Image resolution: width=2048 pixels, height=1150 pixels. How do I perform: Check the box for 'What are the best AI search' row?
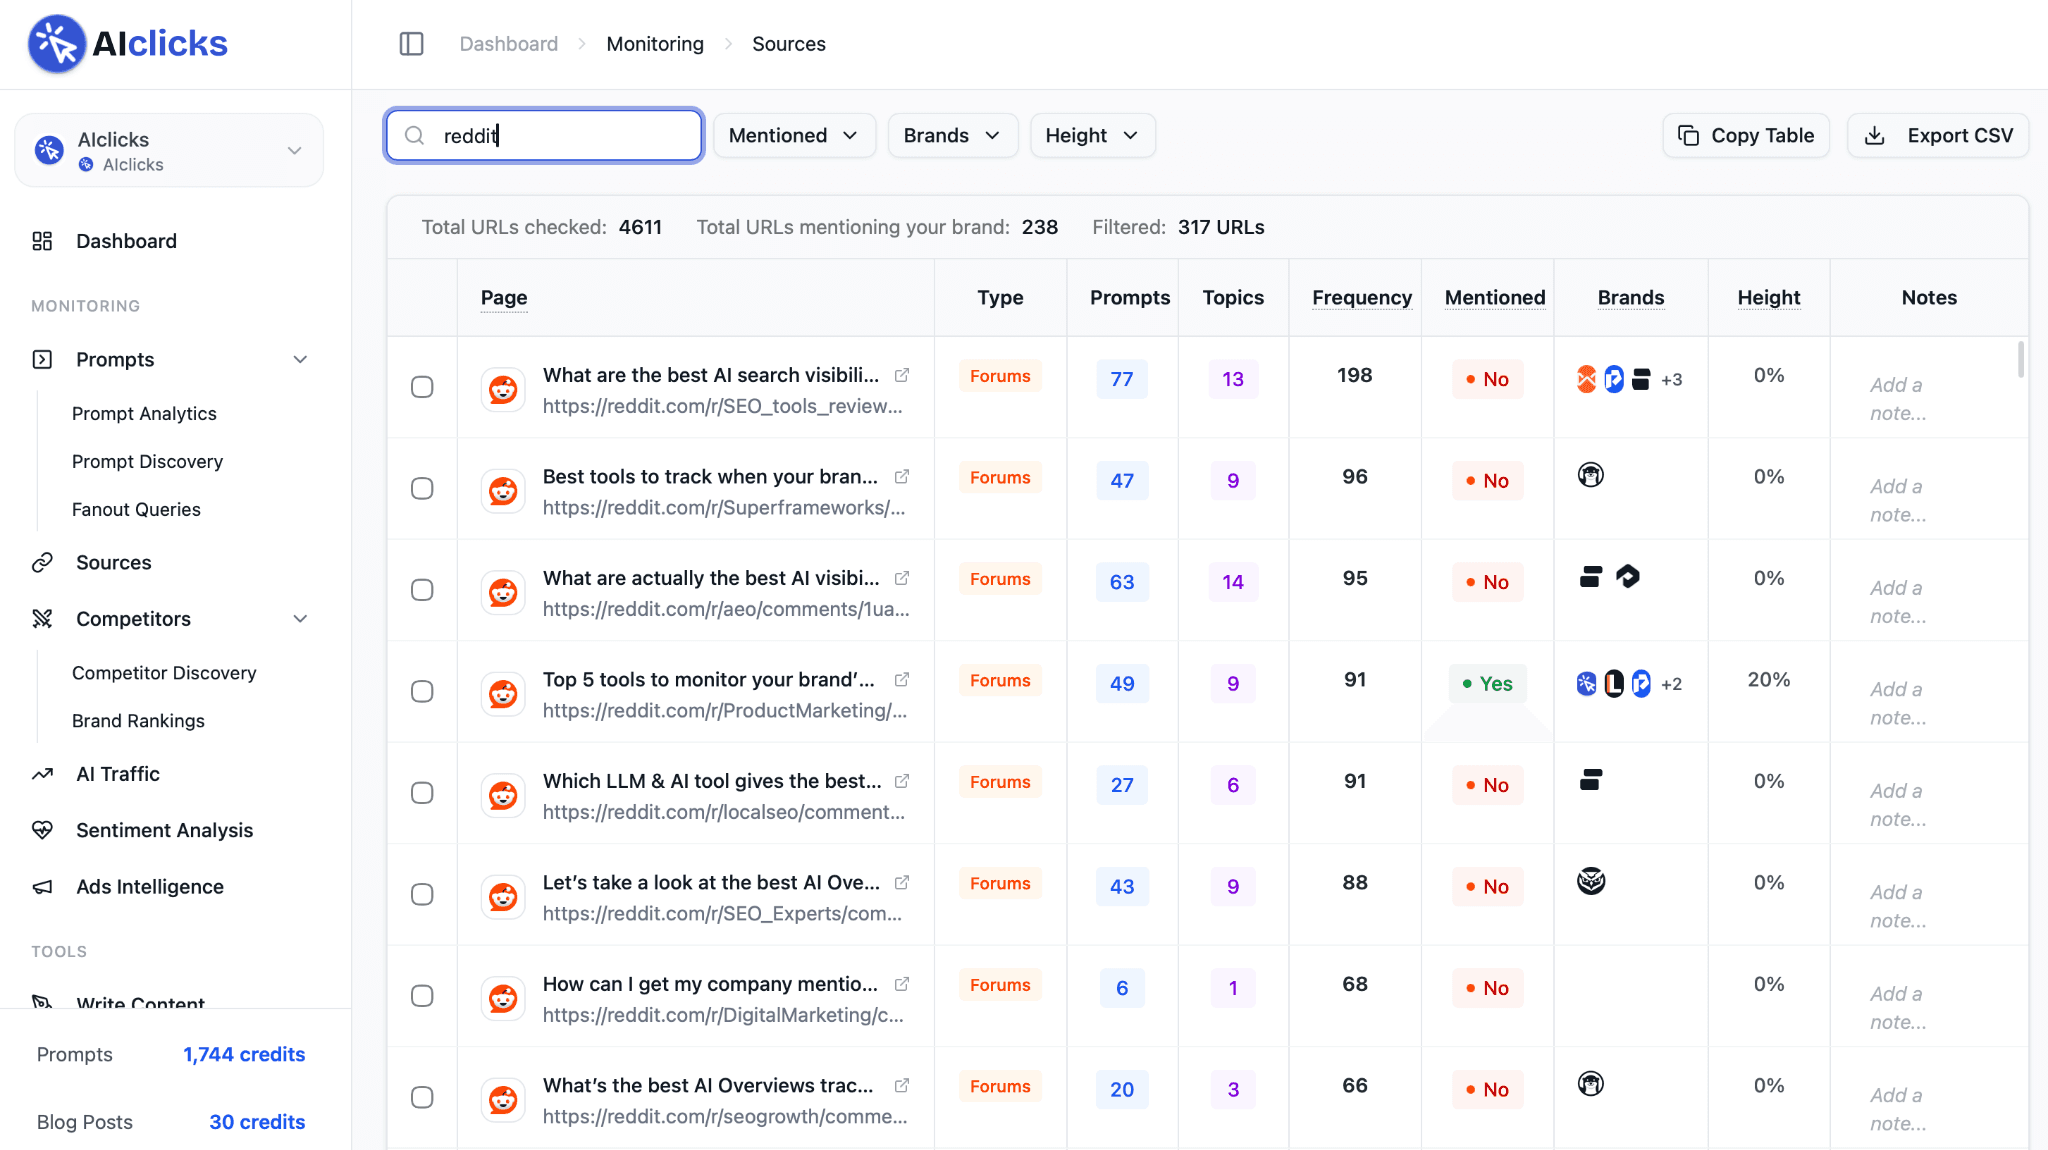coord(422,387)
